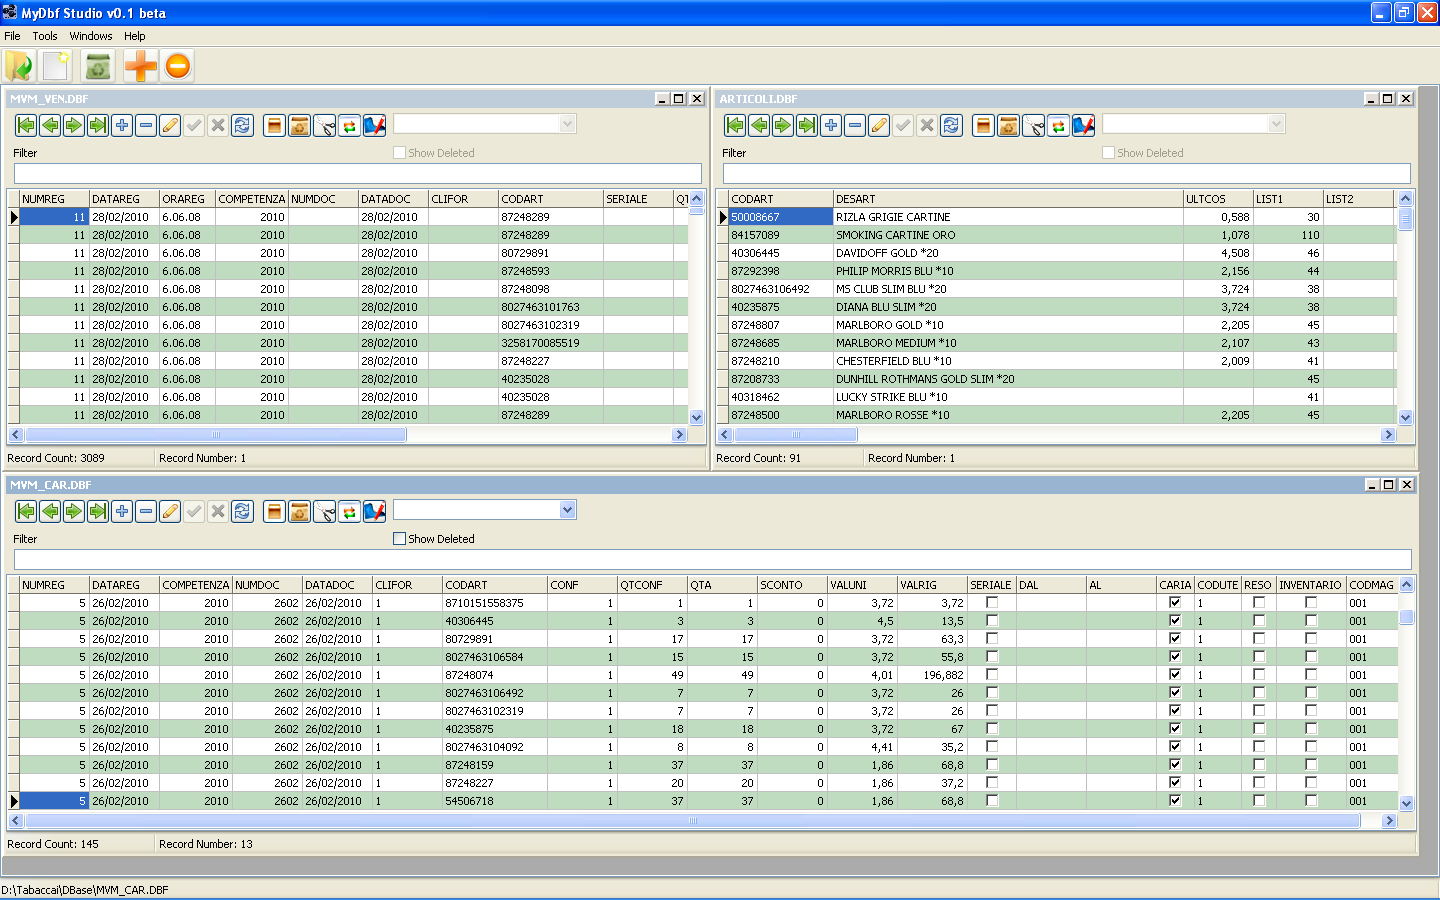Toggle RESO checkbox for CODART 87248227 in MVM_CAR
The image size is (1440, 900).
click(x=1259, y=783)
